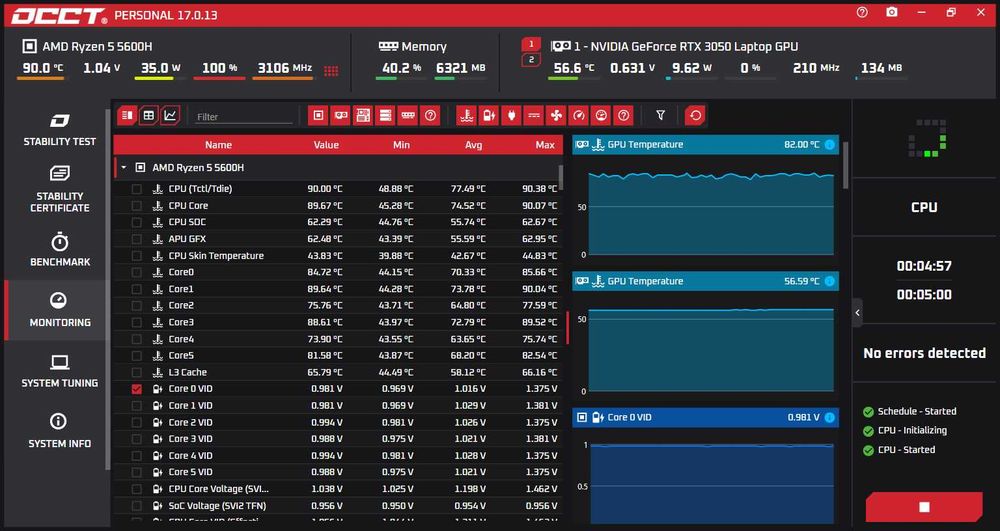Check the APU GFX row checkbox
Screen dimensions: 1000x531
tap(136, 239)
